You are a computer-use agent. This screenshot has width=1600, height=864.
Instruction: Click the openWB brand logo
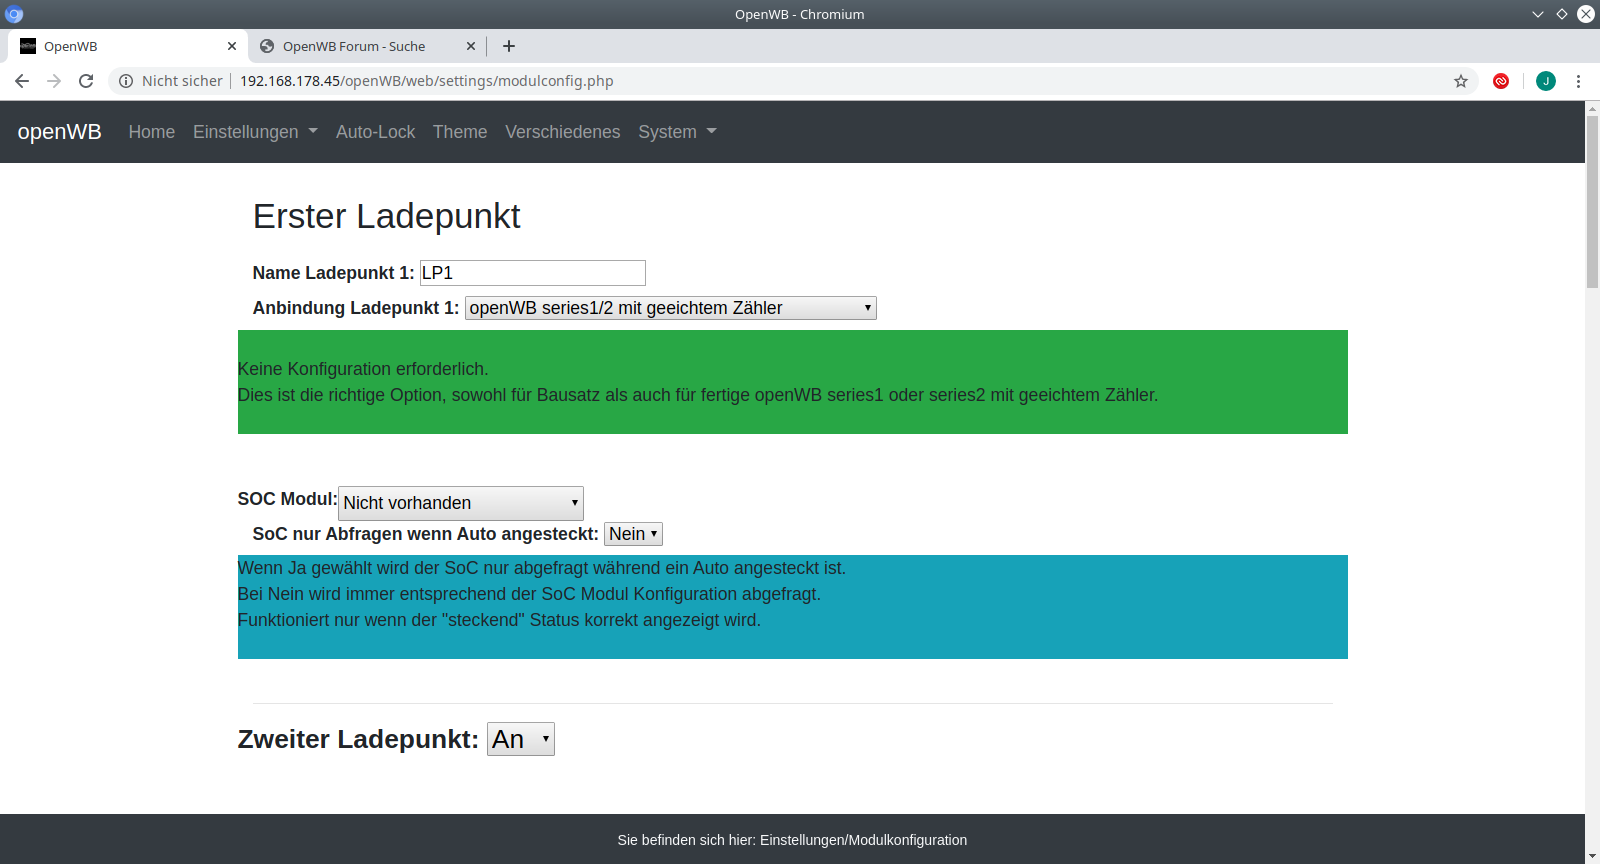pos(60,132)
